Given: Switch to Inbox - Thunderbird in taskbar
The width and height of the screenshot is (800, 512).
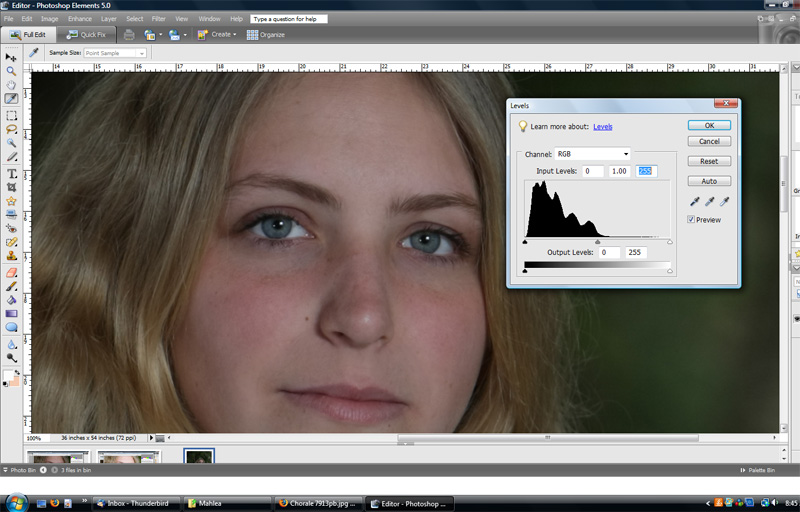Looking at the screenshot, I should [137, 503].
